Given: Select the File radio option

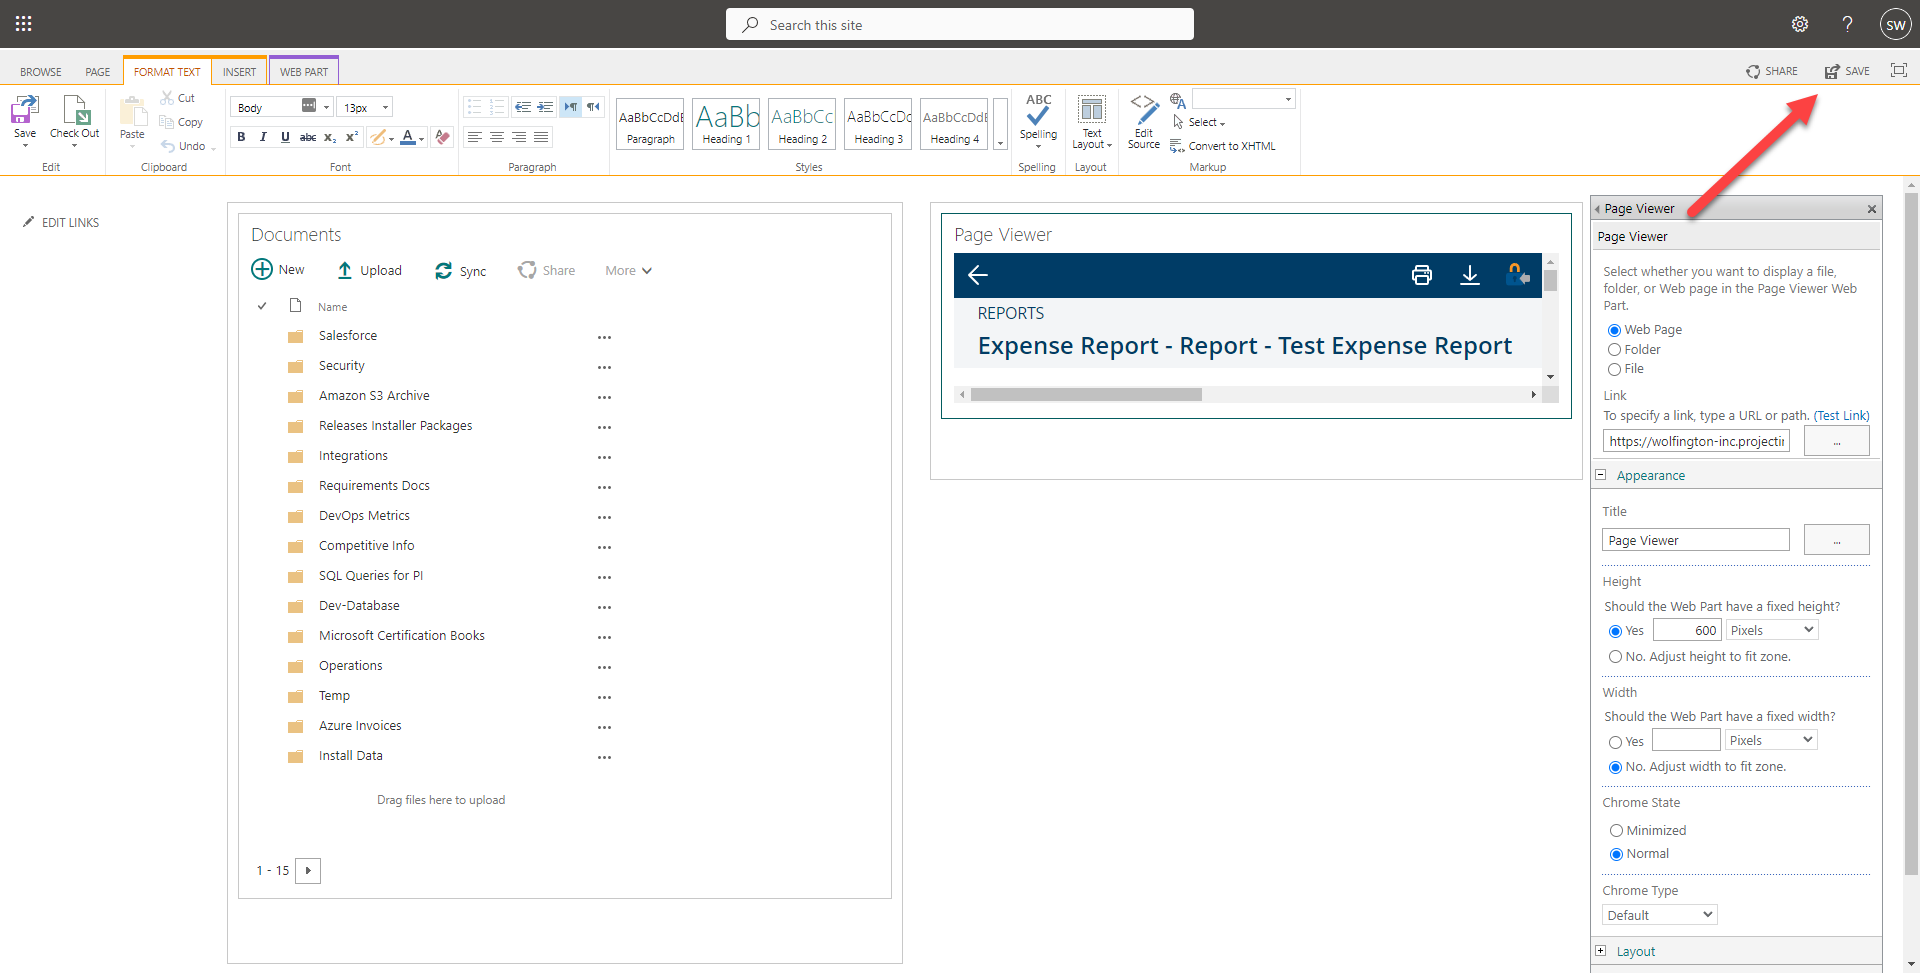Looking at the screenshot, I should [1614, 369].
